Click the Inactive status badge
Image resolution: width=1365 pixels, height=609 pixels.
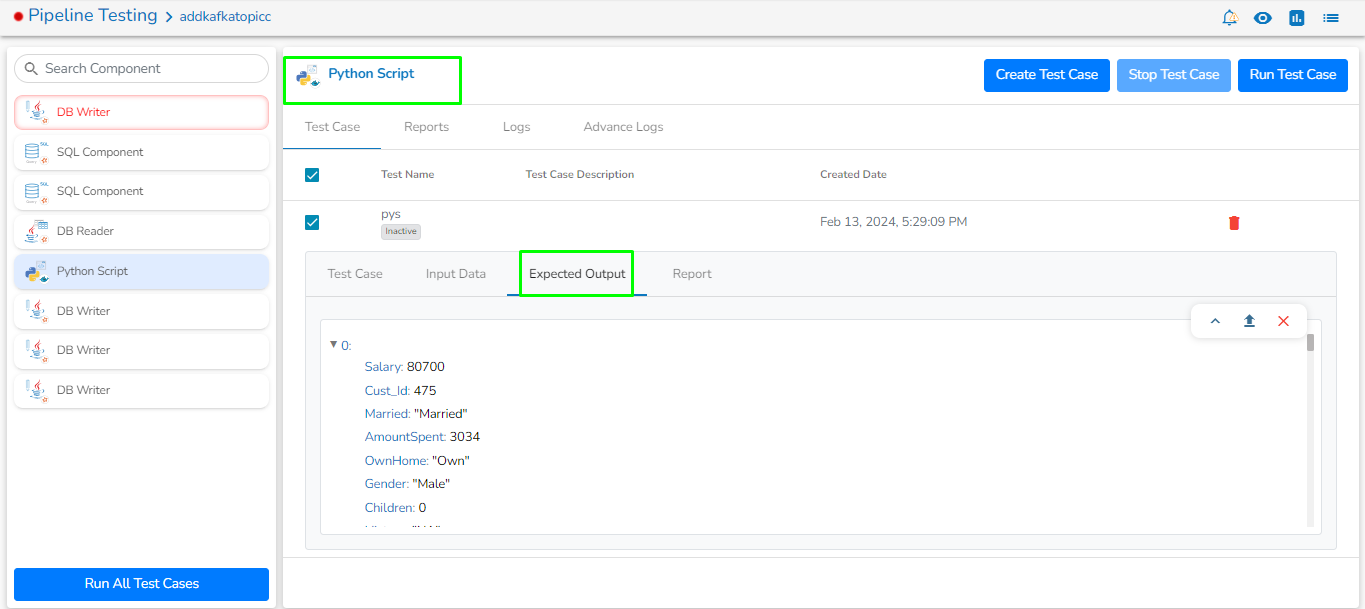pyautogui.click(x=401, y=231)
